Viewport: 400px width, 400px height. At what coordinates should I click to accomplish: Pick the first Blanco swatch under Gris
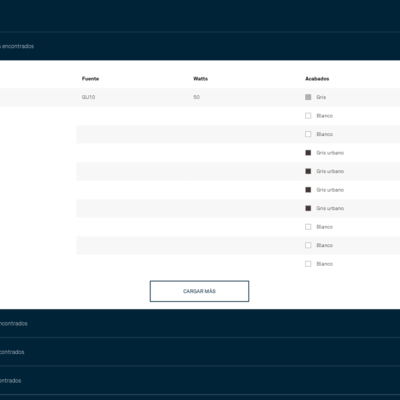click(x=308, y=116)
